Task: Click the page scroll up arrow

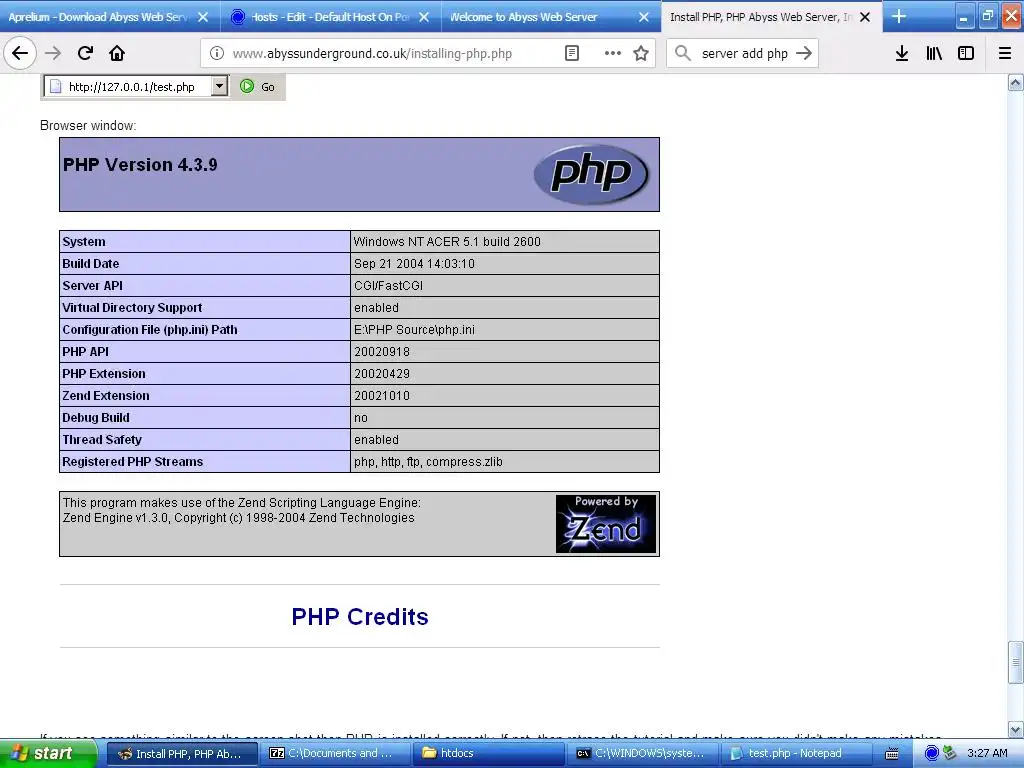Action: coord(1016,82)
